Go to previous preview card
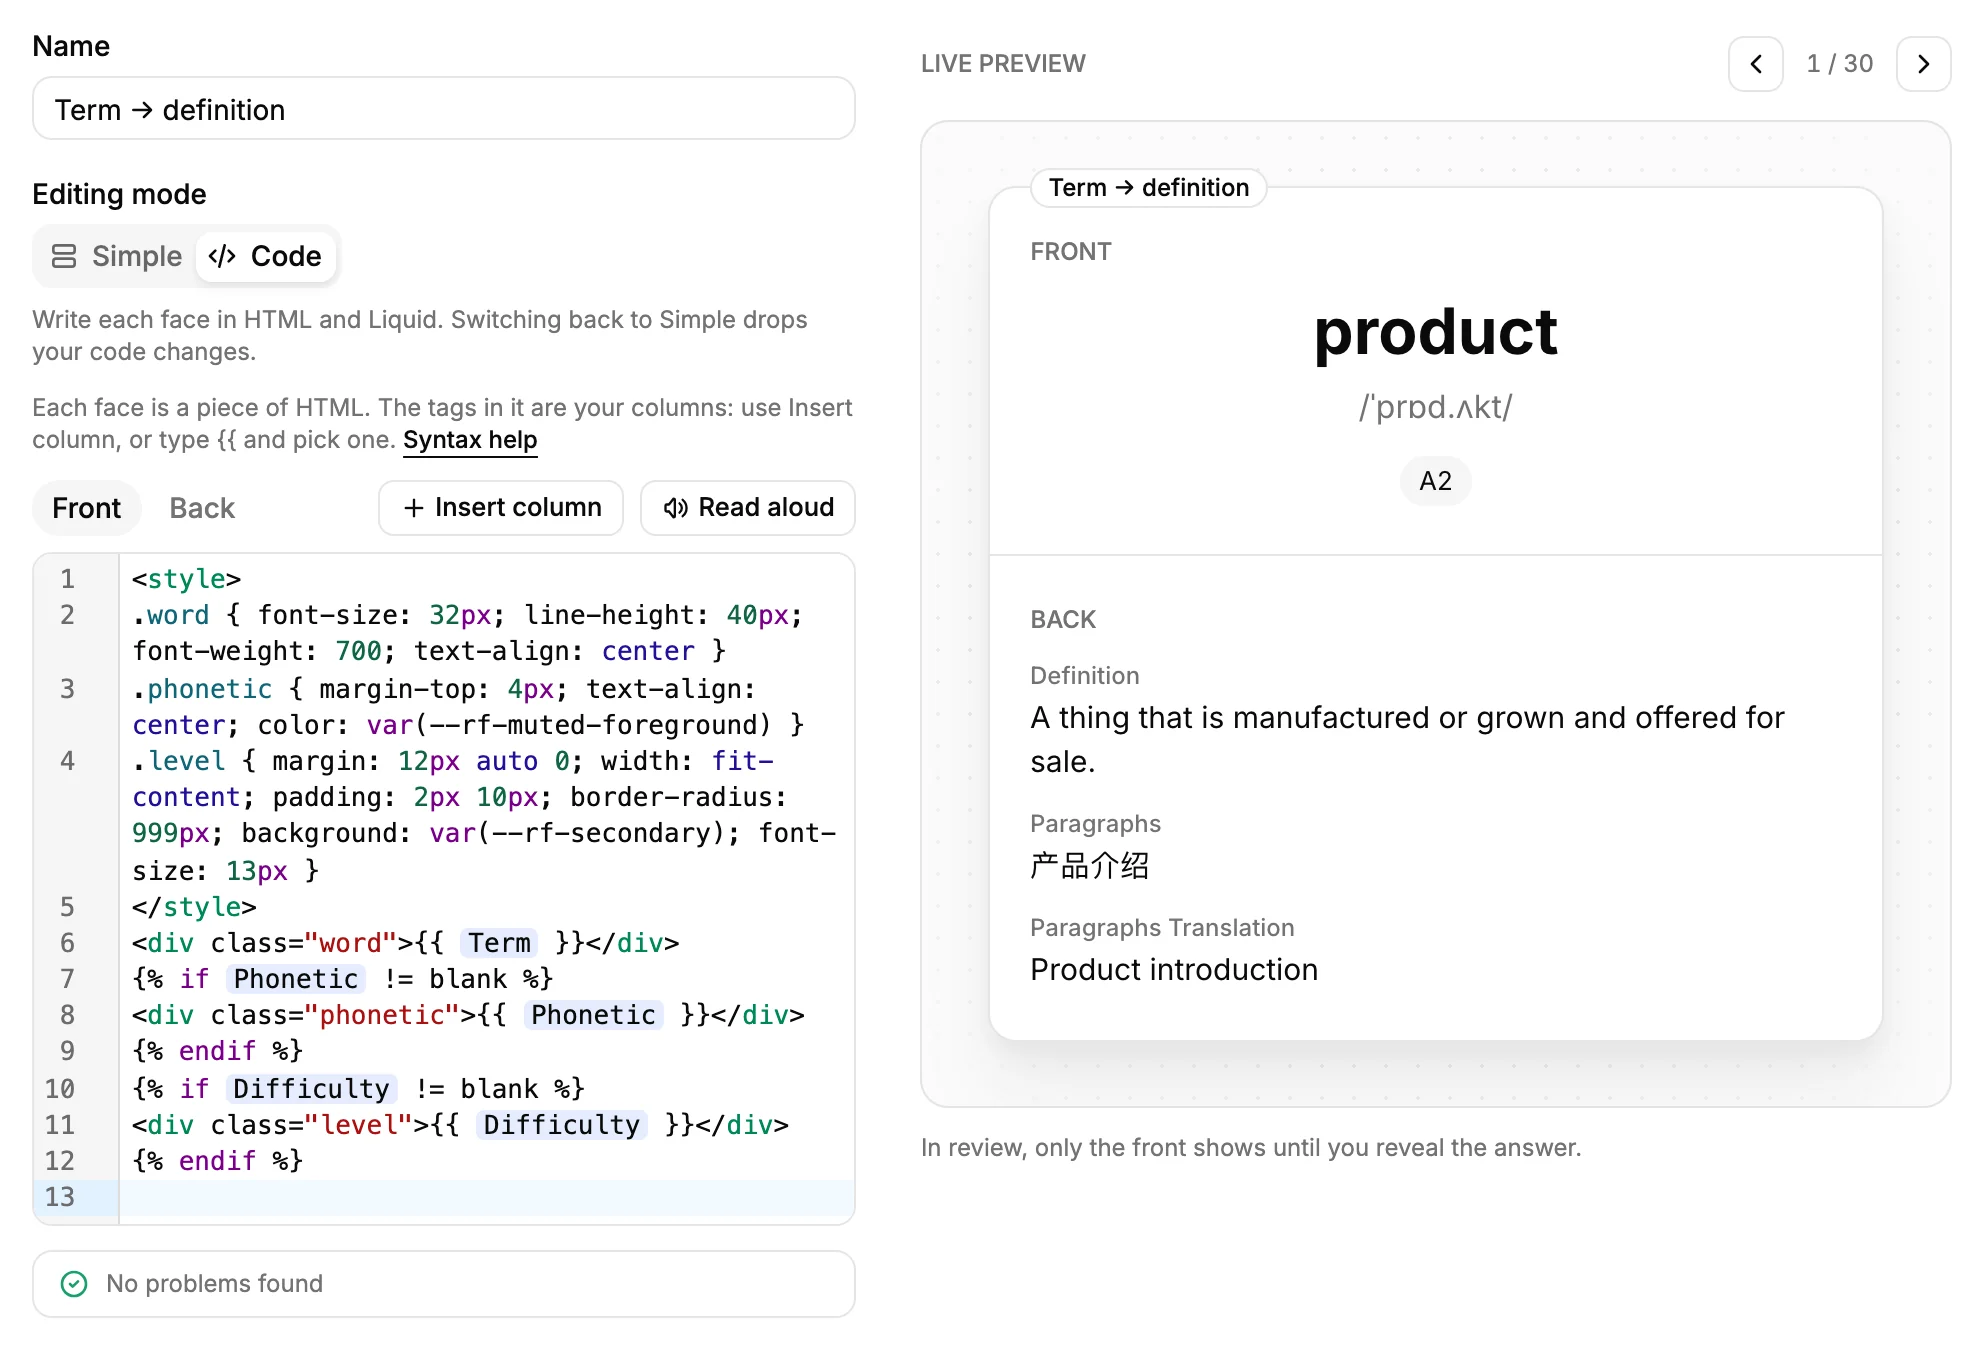1984x1351 pixels. point(1755,64)
